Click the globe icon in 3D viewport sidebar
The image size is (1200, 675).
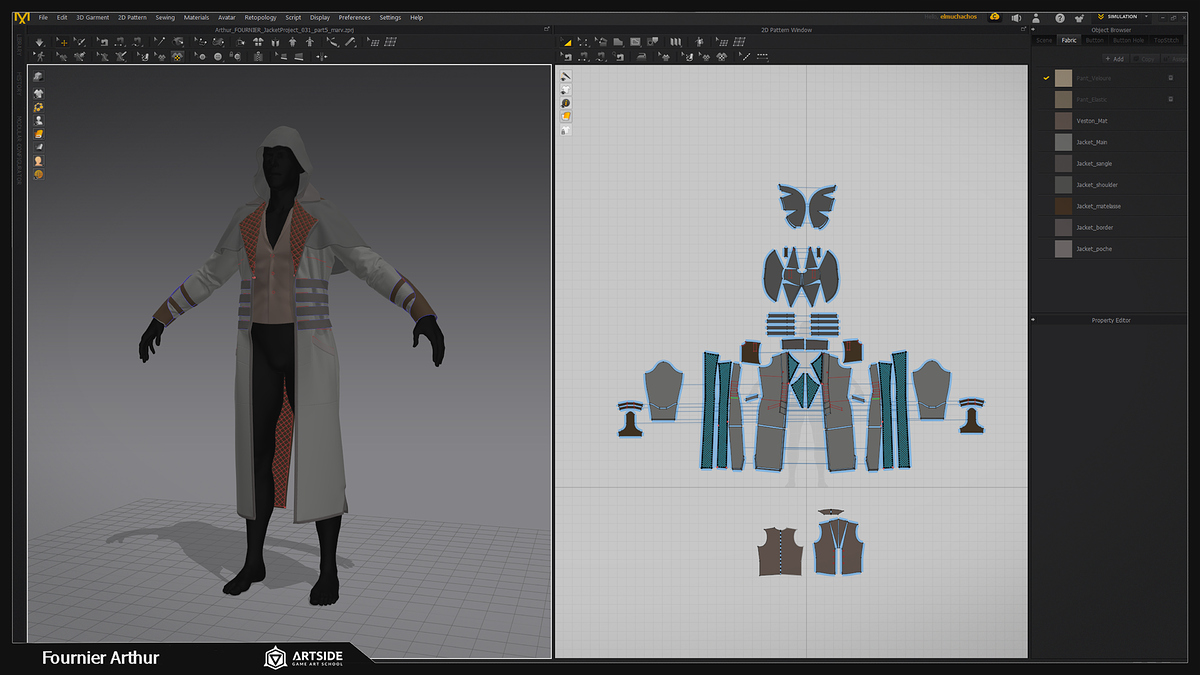coord(38,174)
